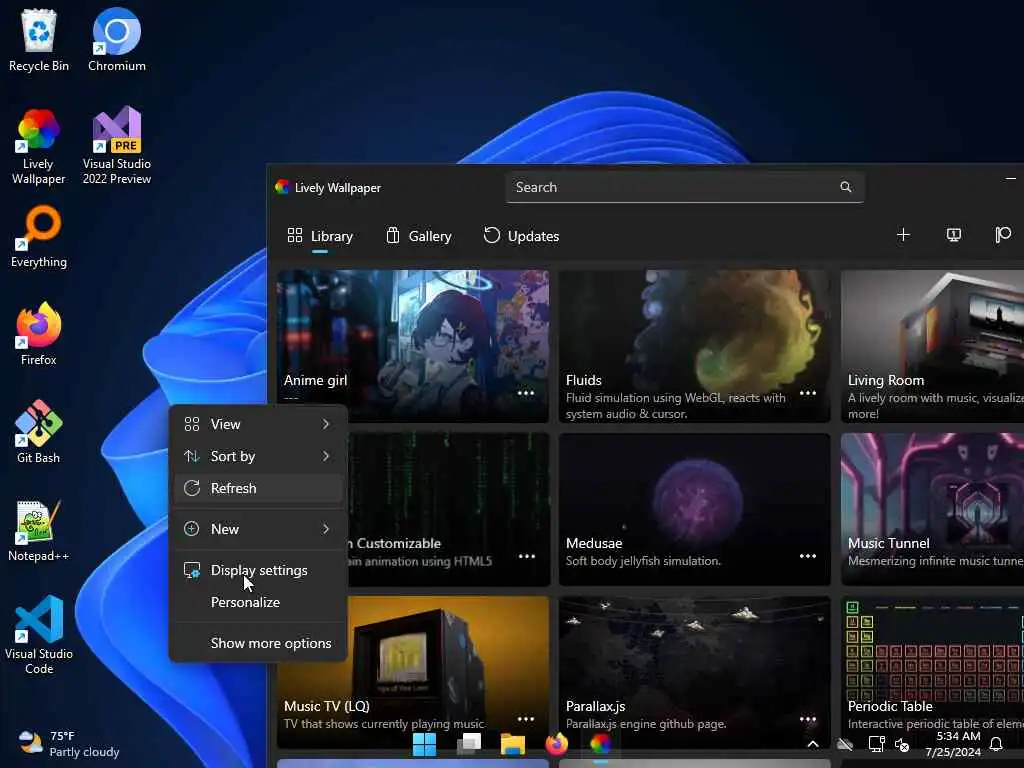Viewport: 1024px width, 768px height.
Task: Click the Lively Wallpaper taskbar icon
Action: 600,744
